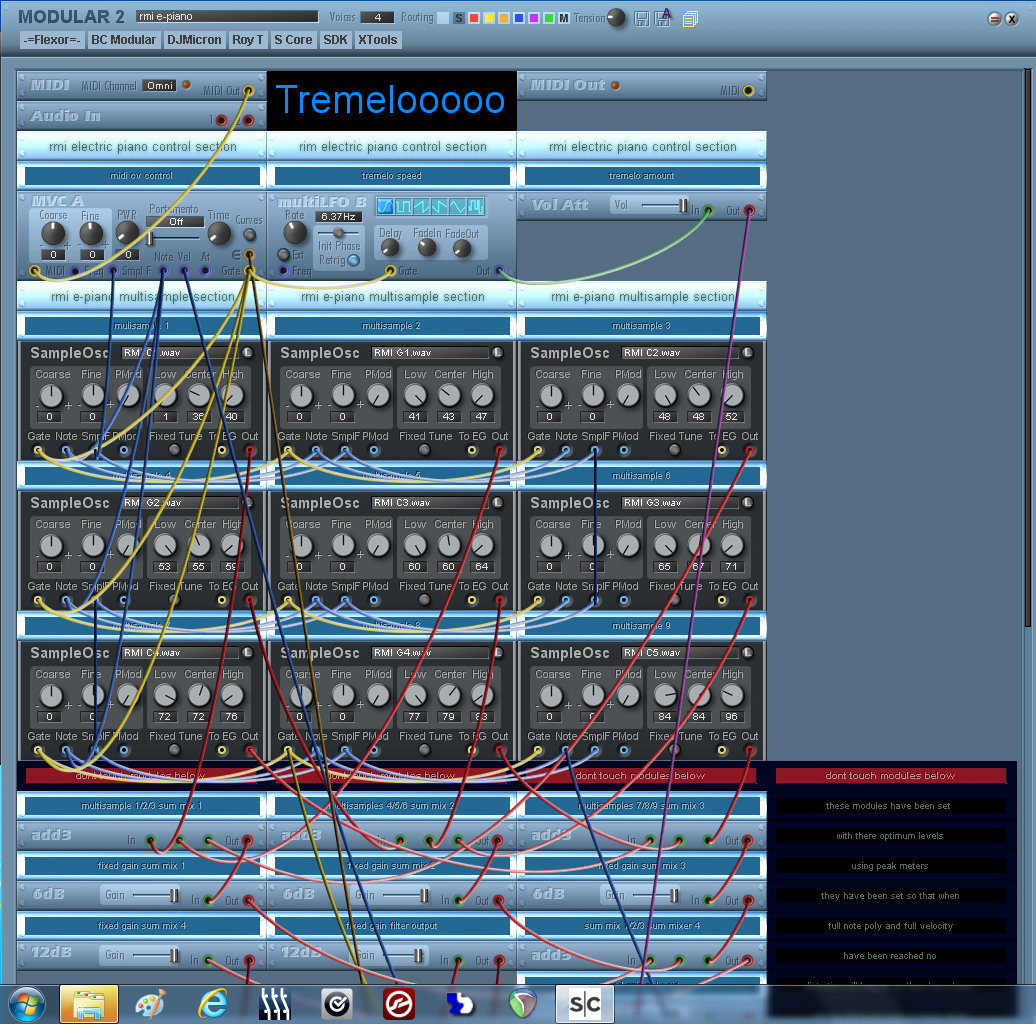The image size is (1036, 1027).
Task: Select the sine waveform icon on multiLFO B
Action: 385,206
